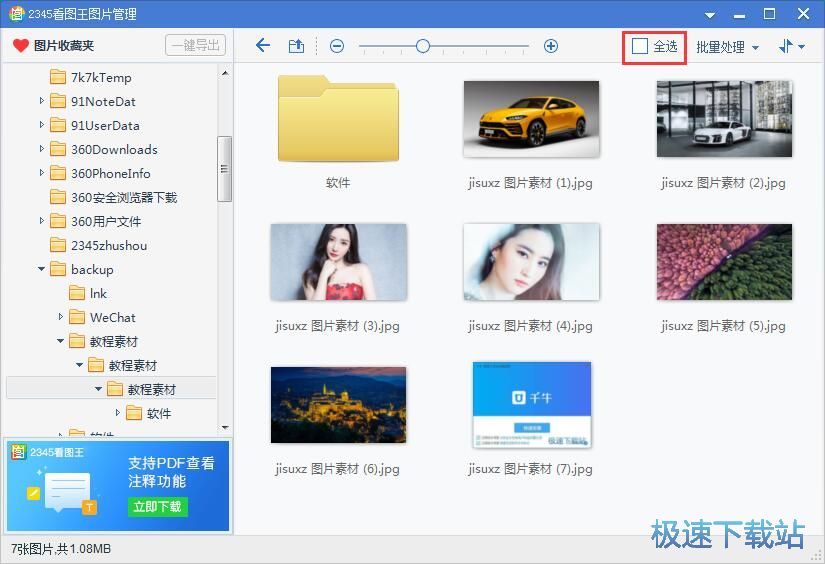825x564 pixels.
Task: Select the yellow car image (1)
Action: (x=531, y=119)
